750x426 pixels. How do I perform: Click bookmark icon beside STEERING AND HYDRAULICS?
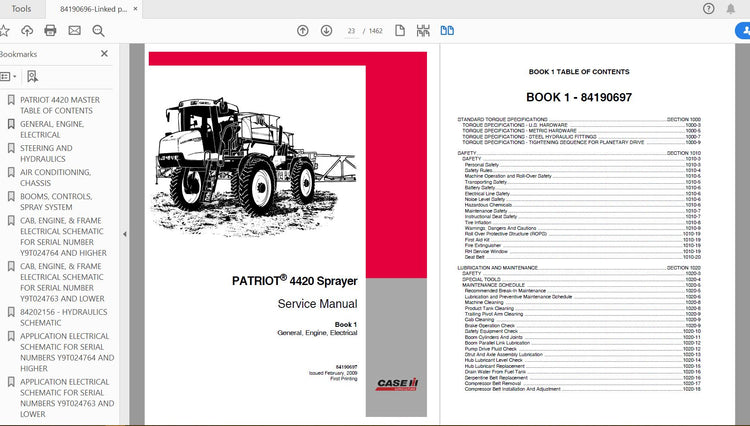point(11,148)
